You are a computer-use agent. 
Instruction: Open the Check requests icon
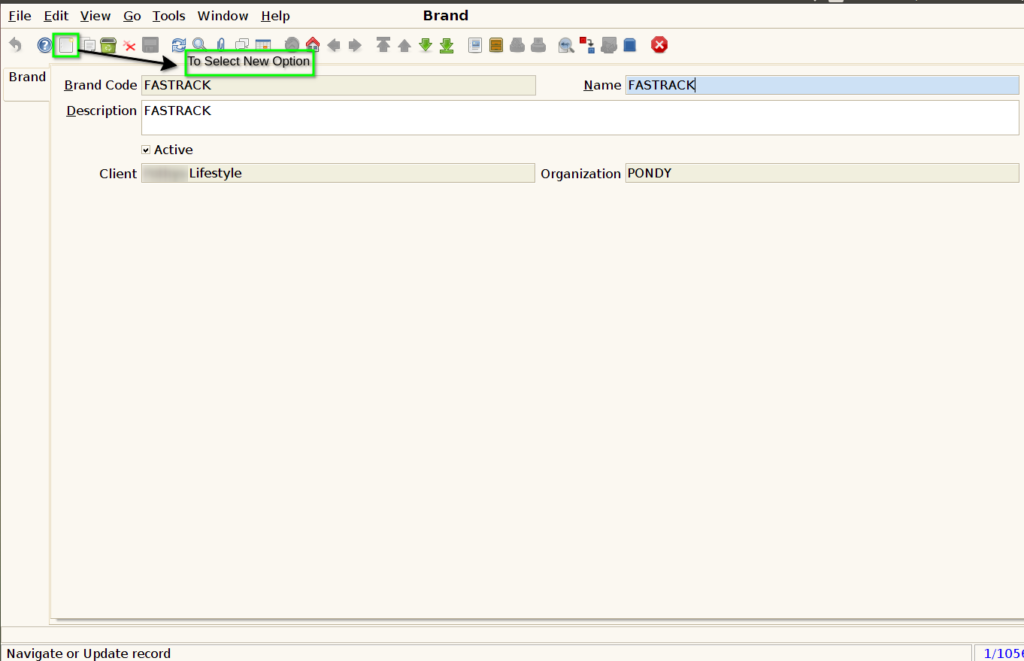coord(609,45)
